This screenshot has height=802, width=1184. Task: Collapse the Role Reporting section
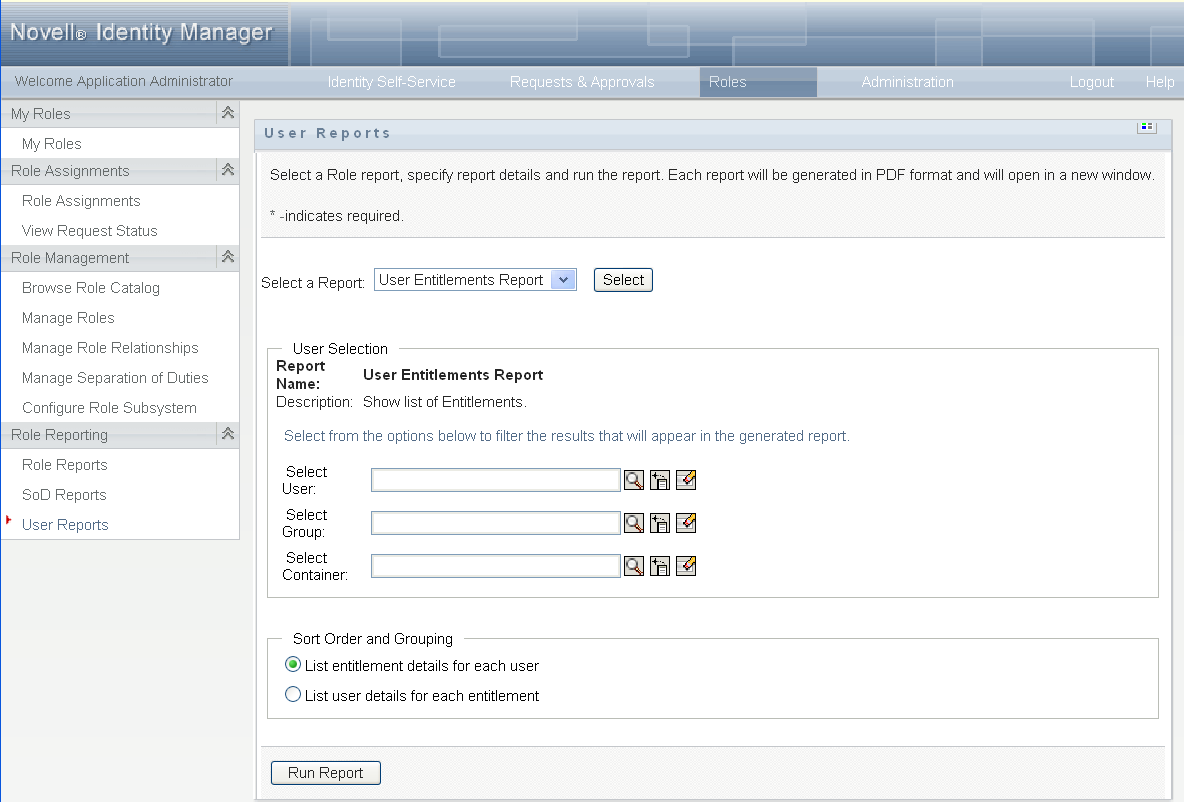click(x=228, y=434)
